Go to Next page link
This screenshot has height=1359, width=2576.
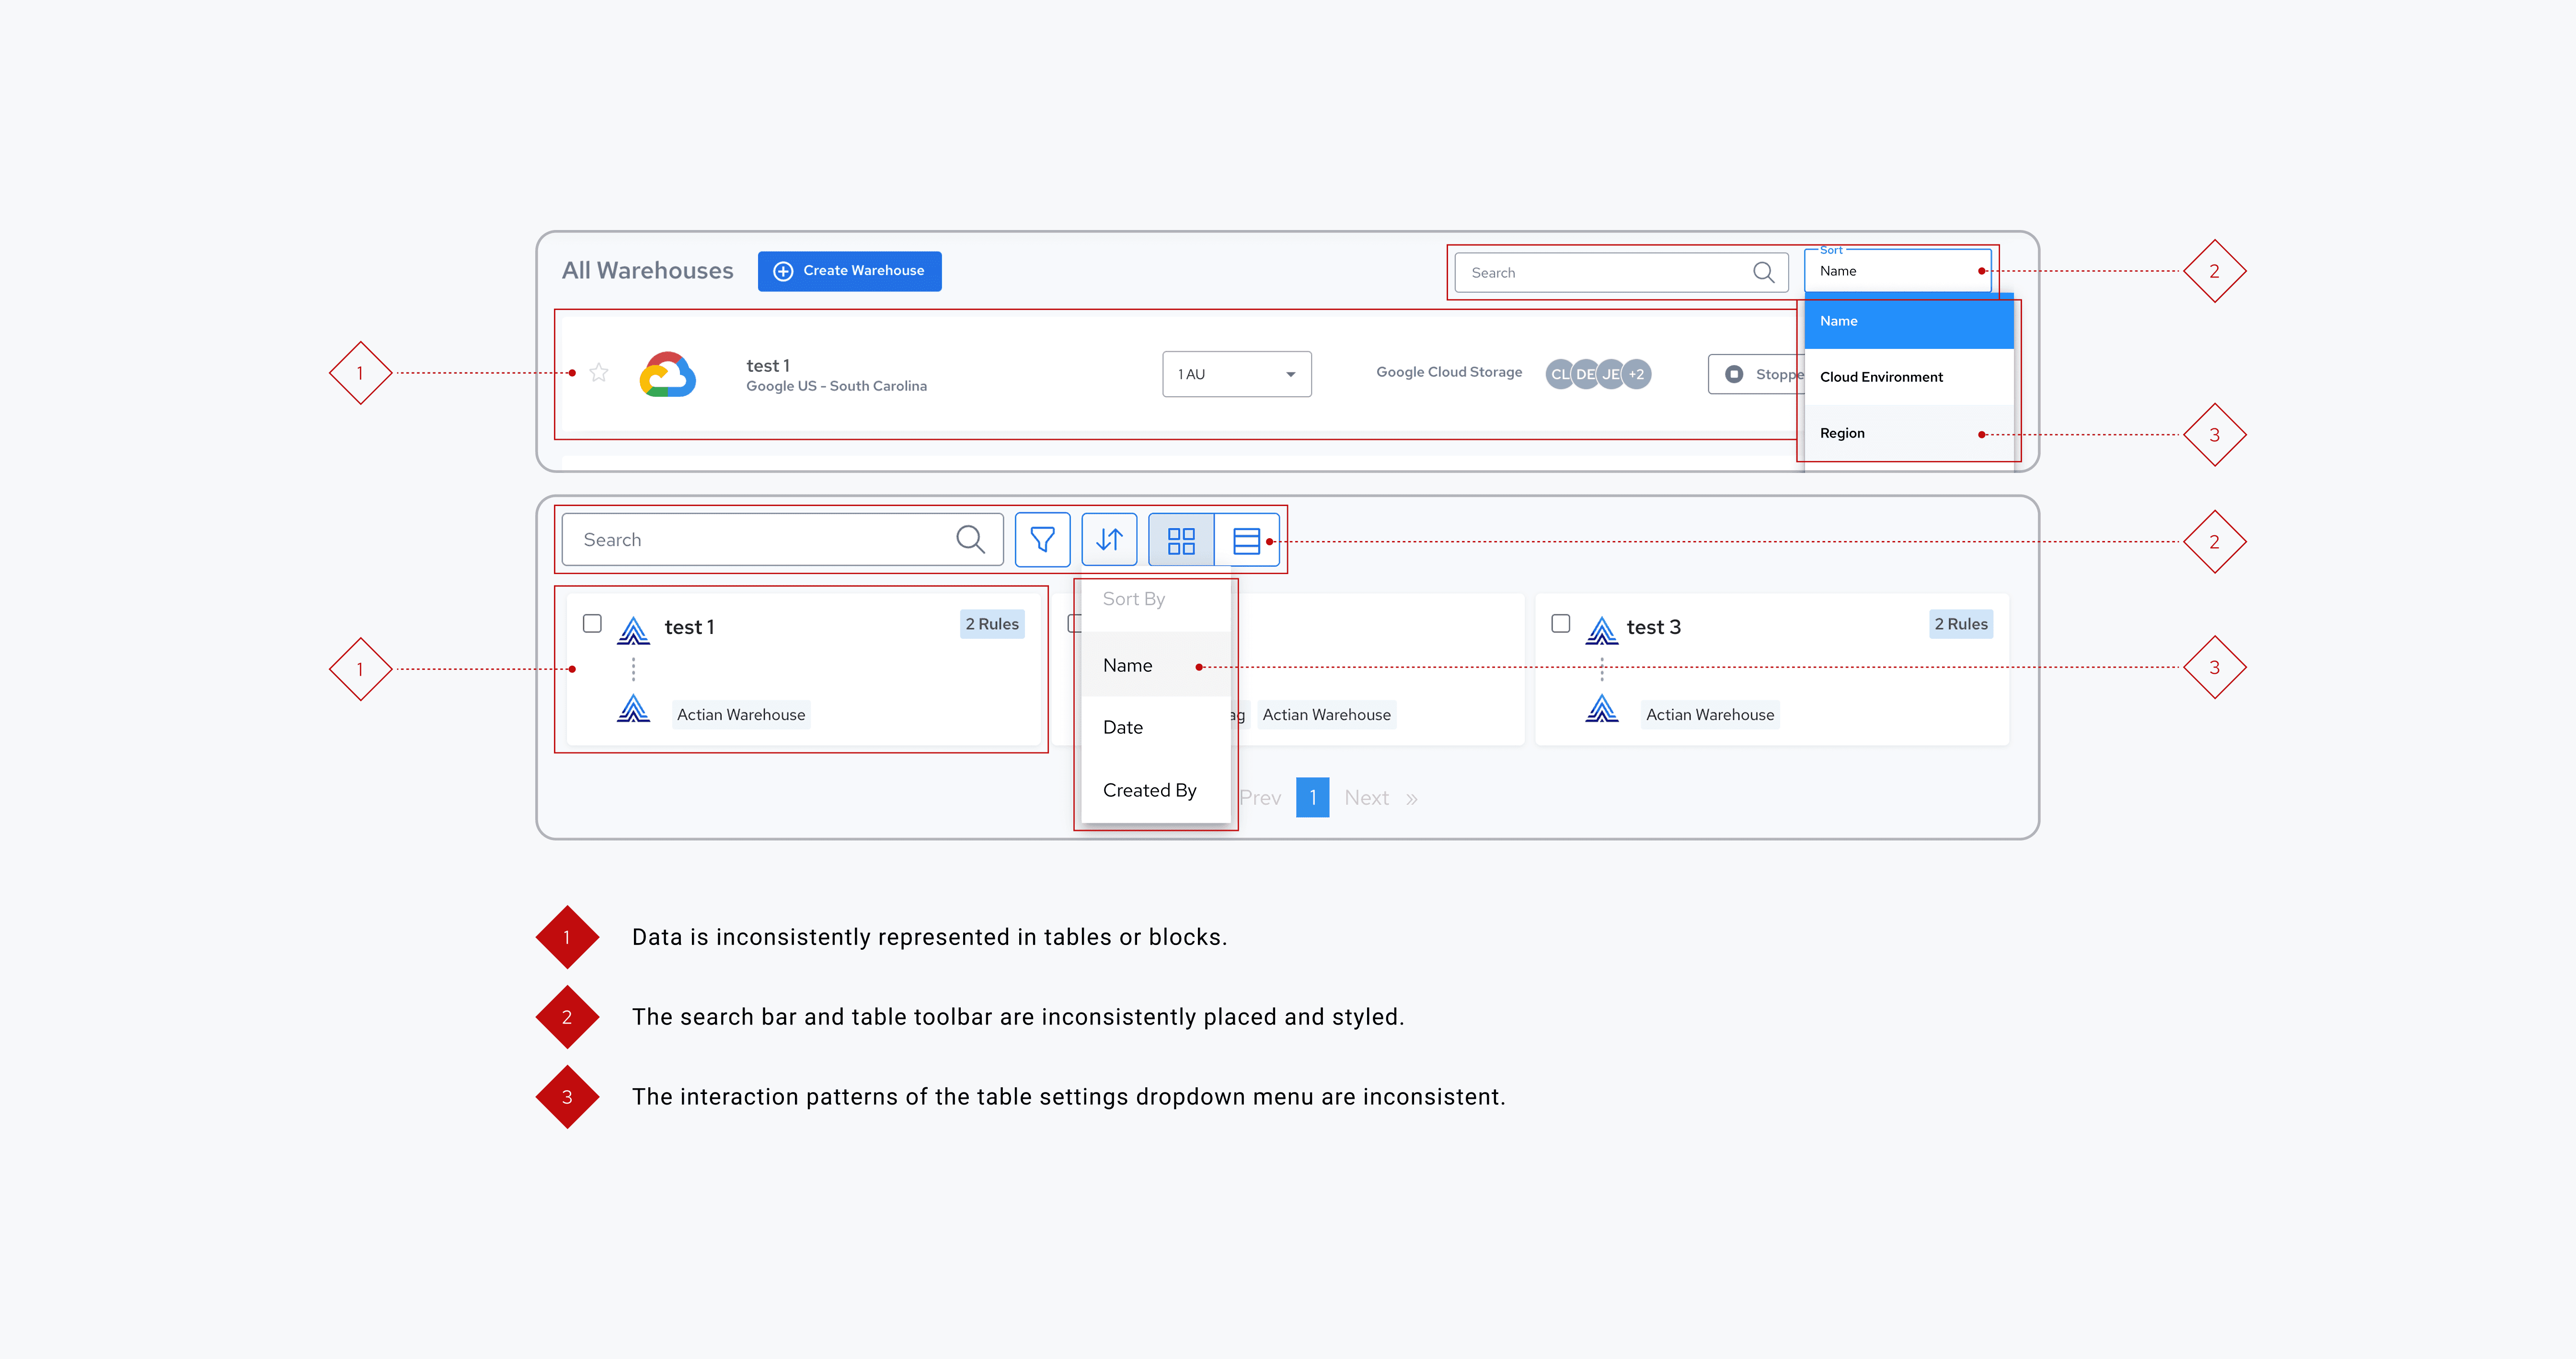pos(1366,798)
